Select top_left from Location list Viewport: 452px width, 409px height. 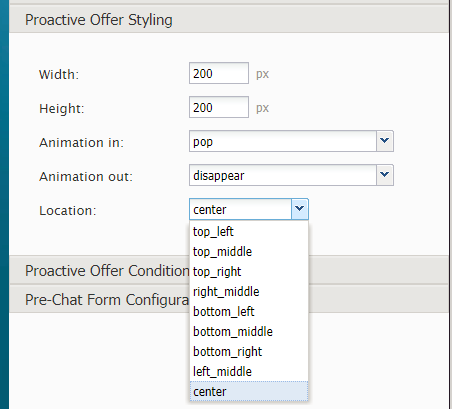tap(249, 232)
